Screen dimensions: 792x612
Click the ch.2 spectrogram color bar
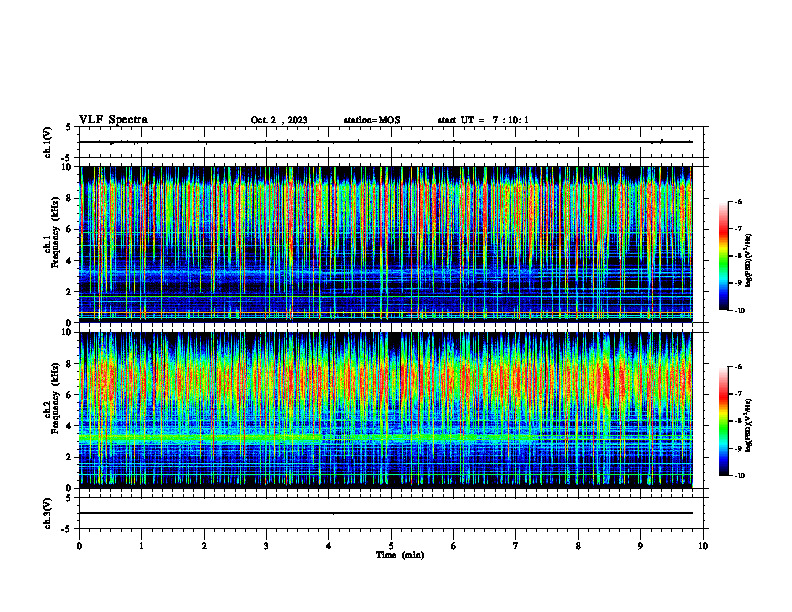[x=724, y=421]
